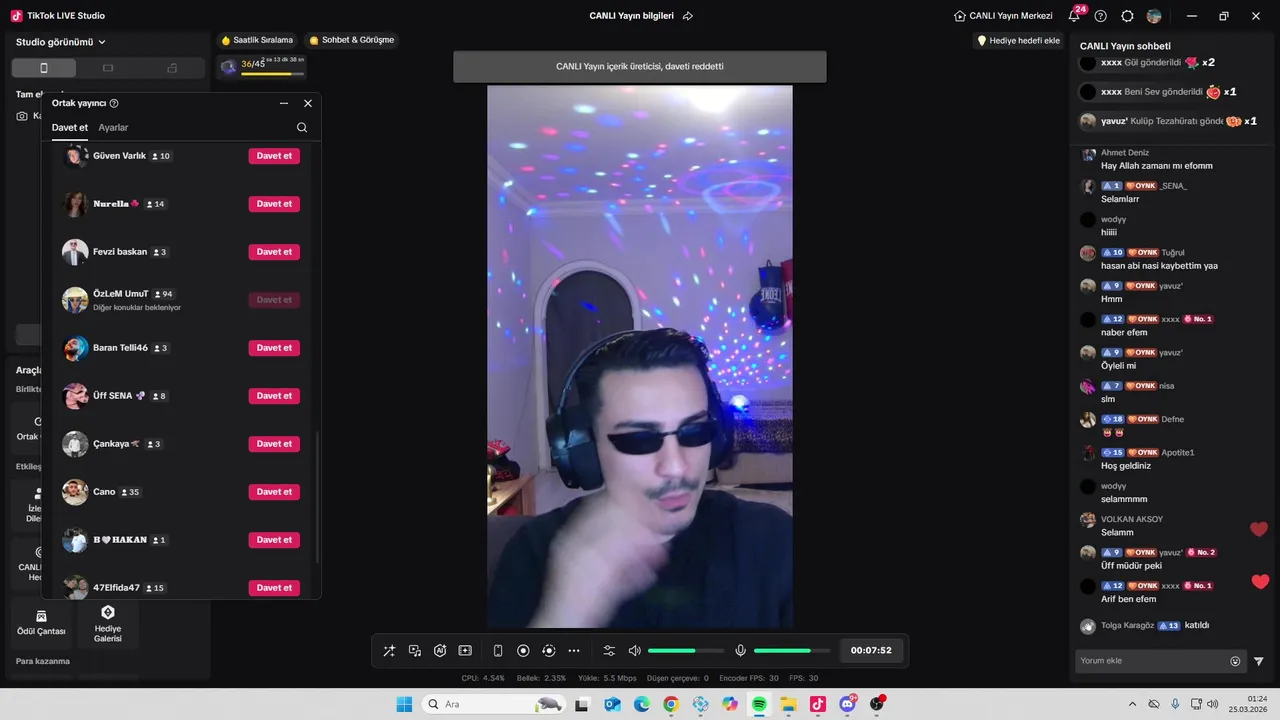Screen dimensions: 1280x720
Task: Click the record circle button
Action: pyautogui.click(x=523, y=651)
